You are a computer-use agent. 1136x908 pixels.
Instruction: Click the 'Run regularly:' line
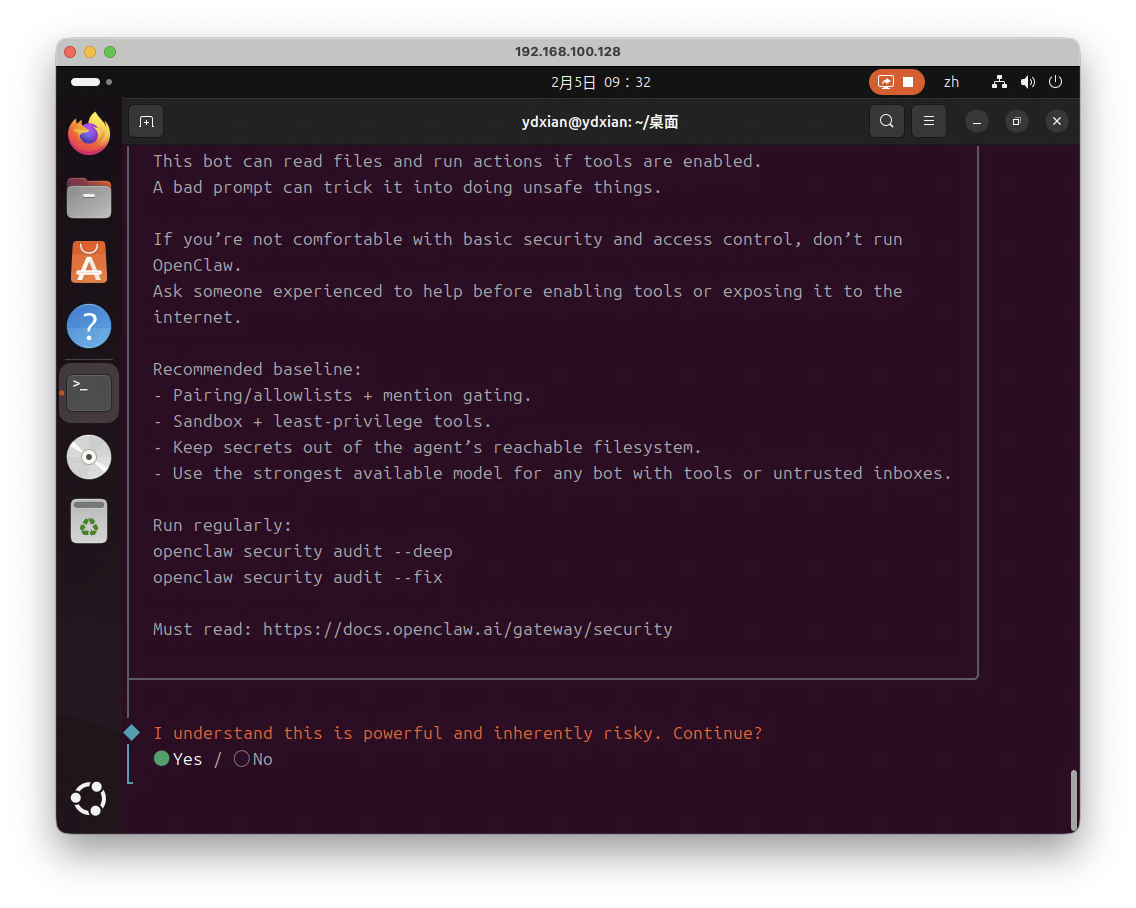tap(222, 525)
